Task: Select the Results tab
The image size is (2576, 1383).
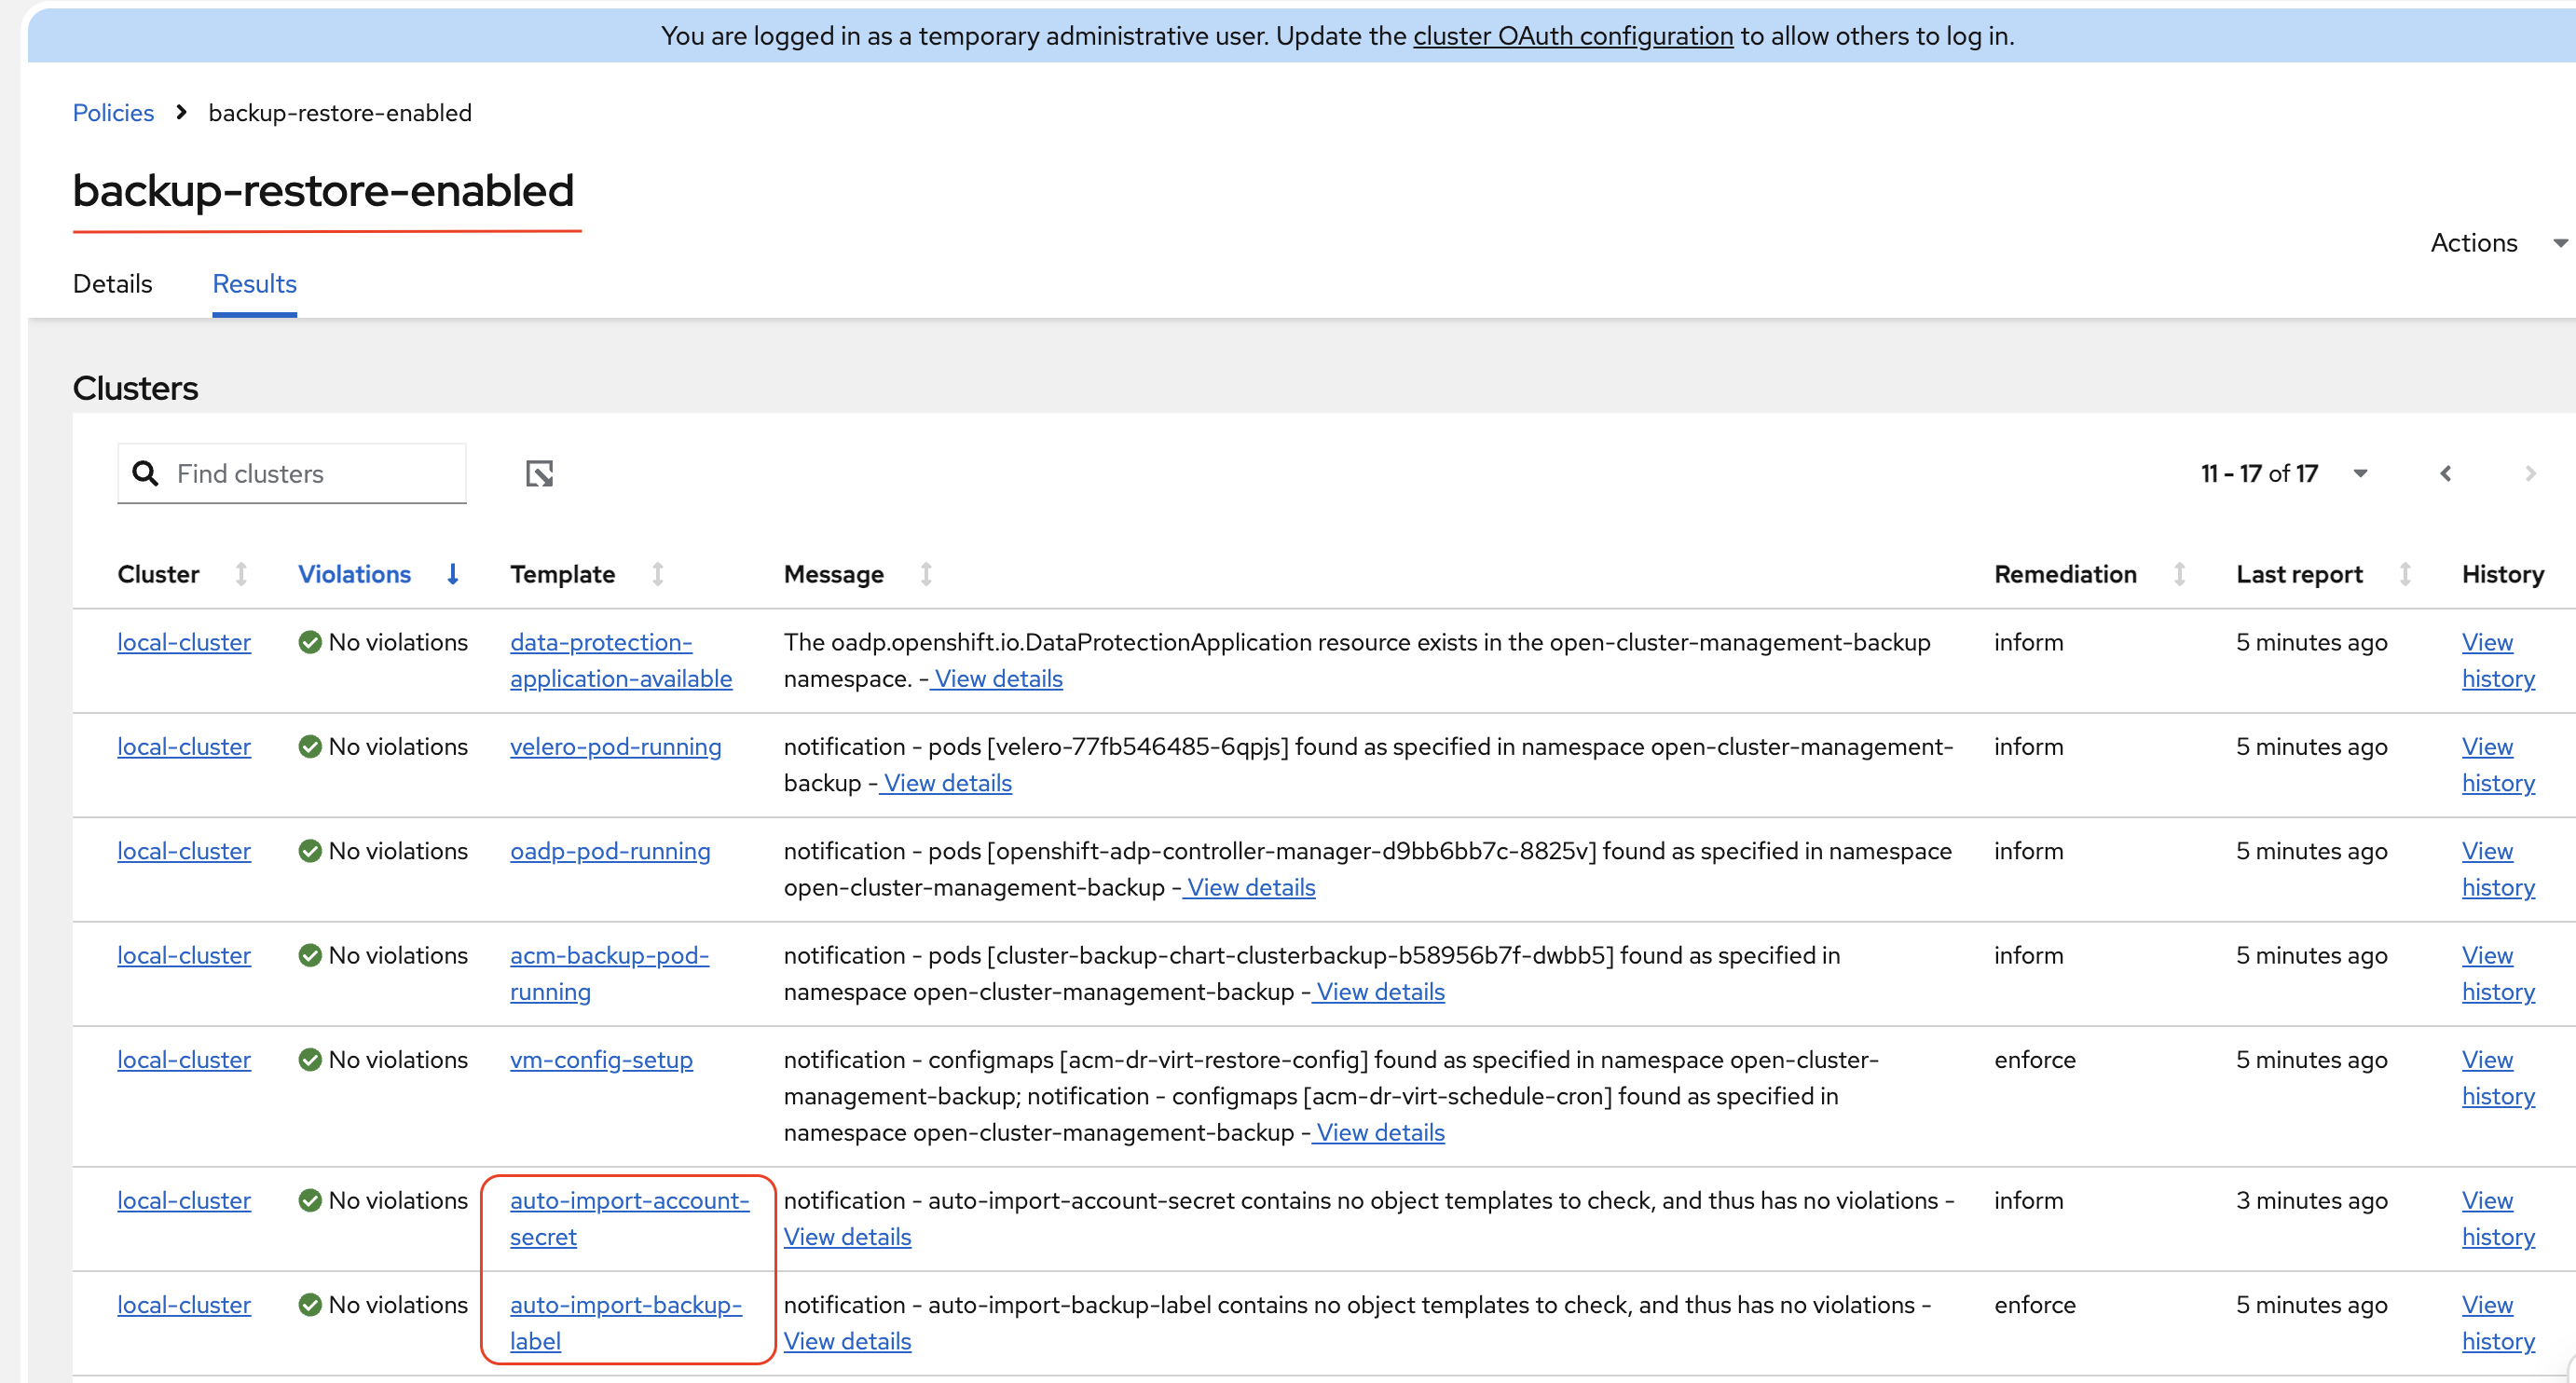Action: [x=254, y=284]
